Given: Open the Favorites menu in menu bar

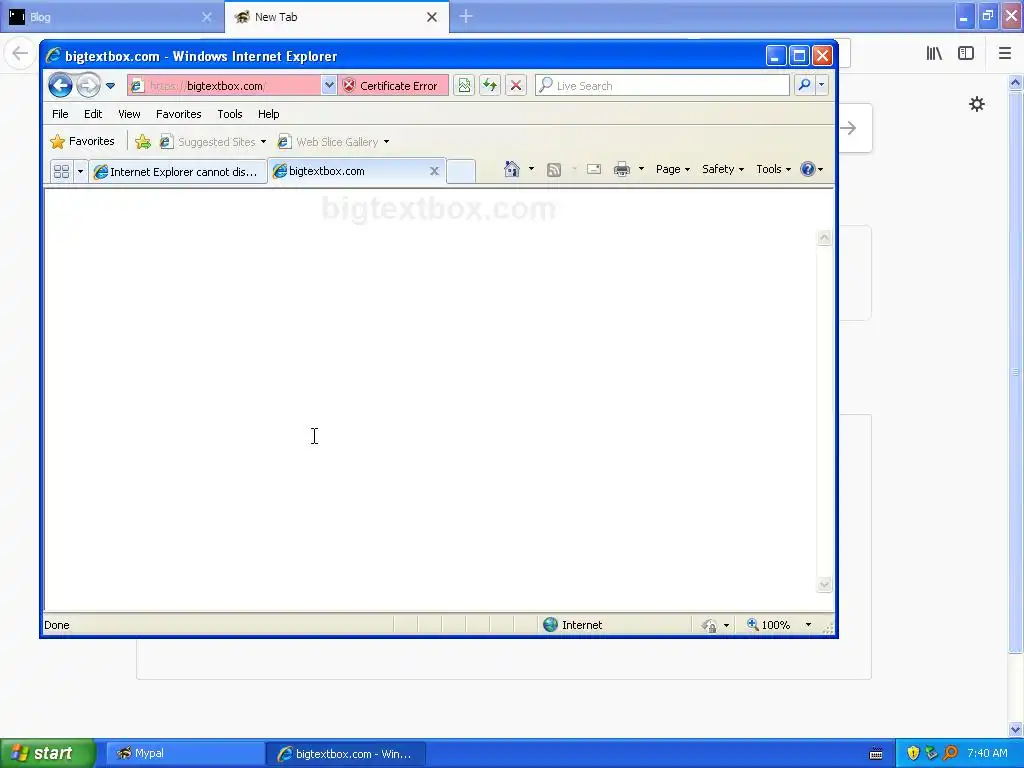Looking at the screenshot, I should pos(178,114).
